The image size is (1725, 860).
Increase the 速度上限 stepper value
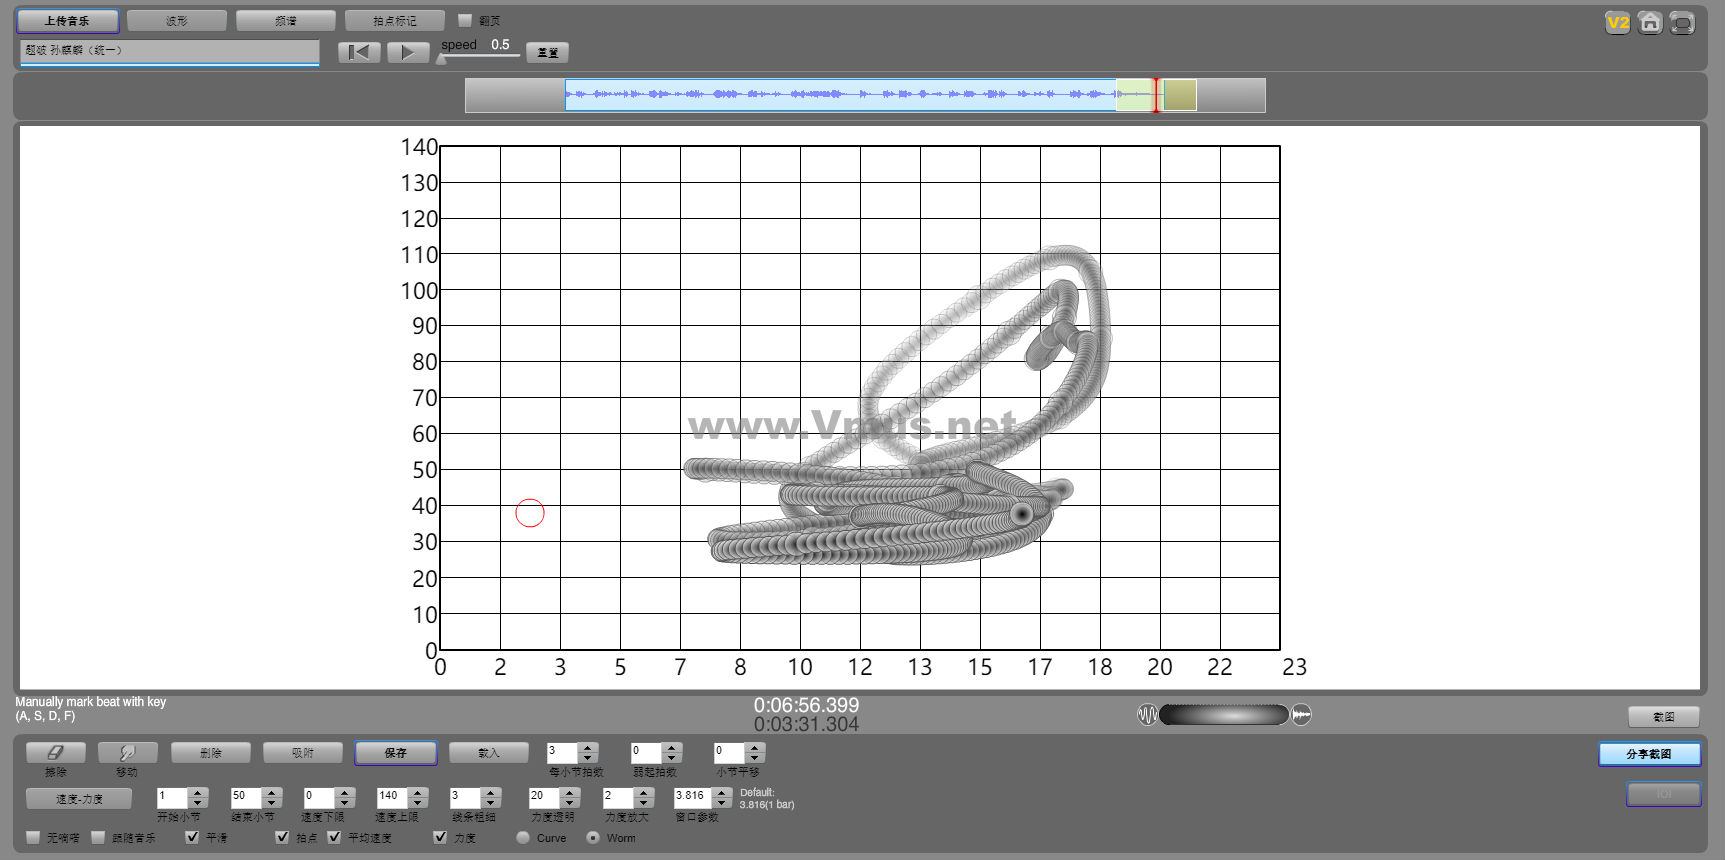point(418,792)
